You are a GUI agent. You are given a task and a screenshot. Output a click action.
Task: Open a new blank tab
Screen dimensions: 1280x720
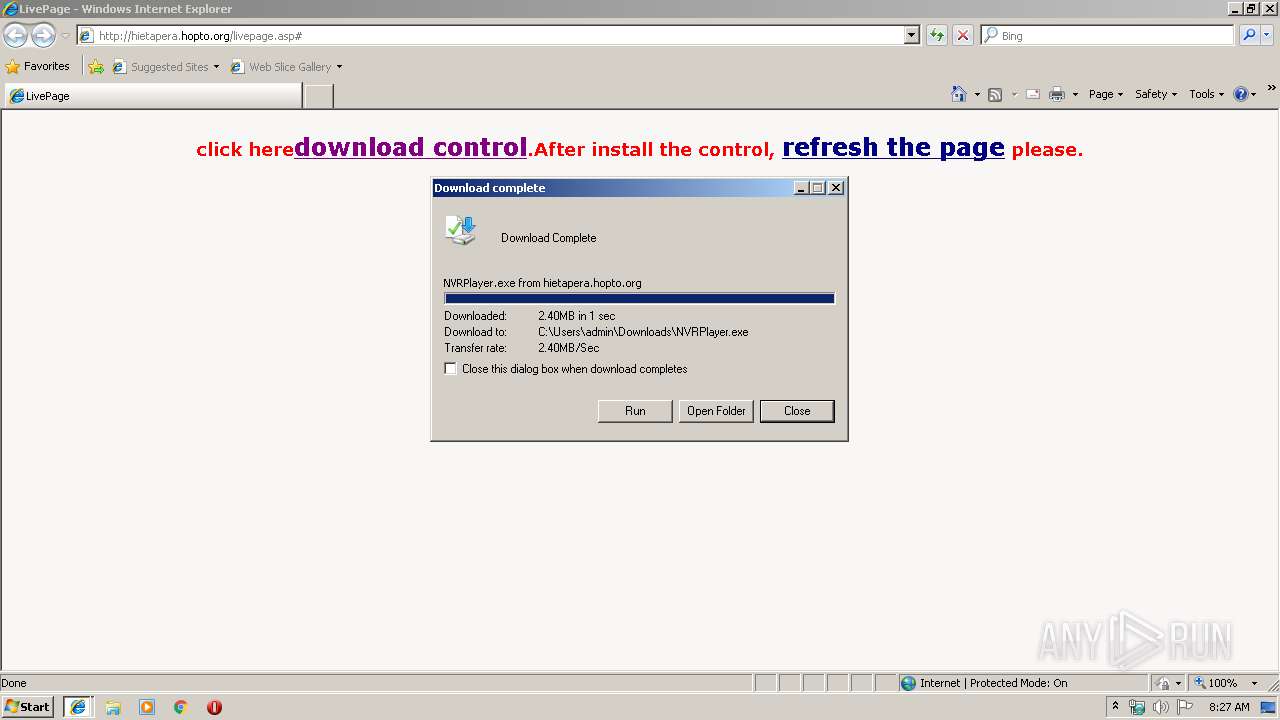[318, 96]
